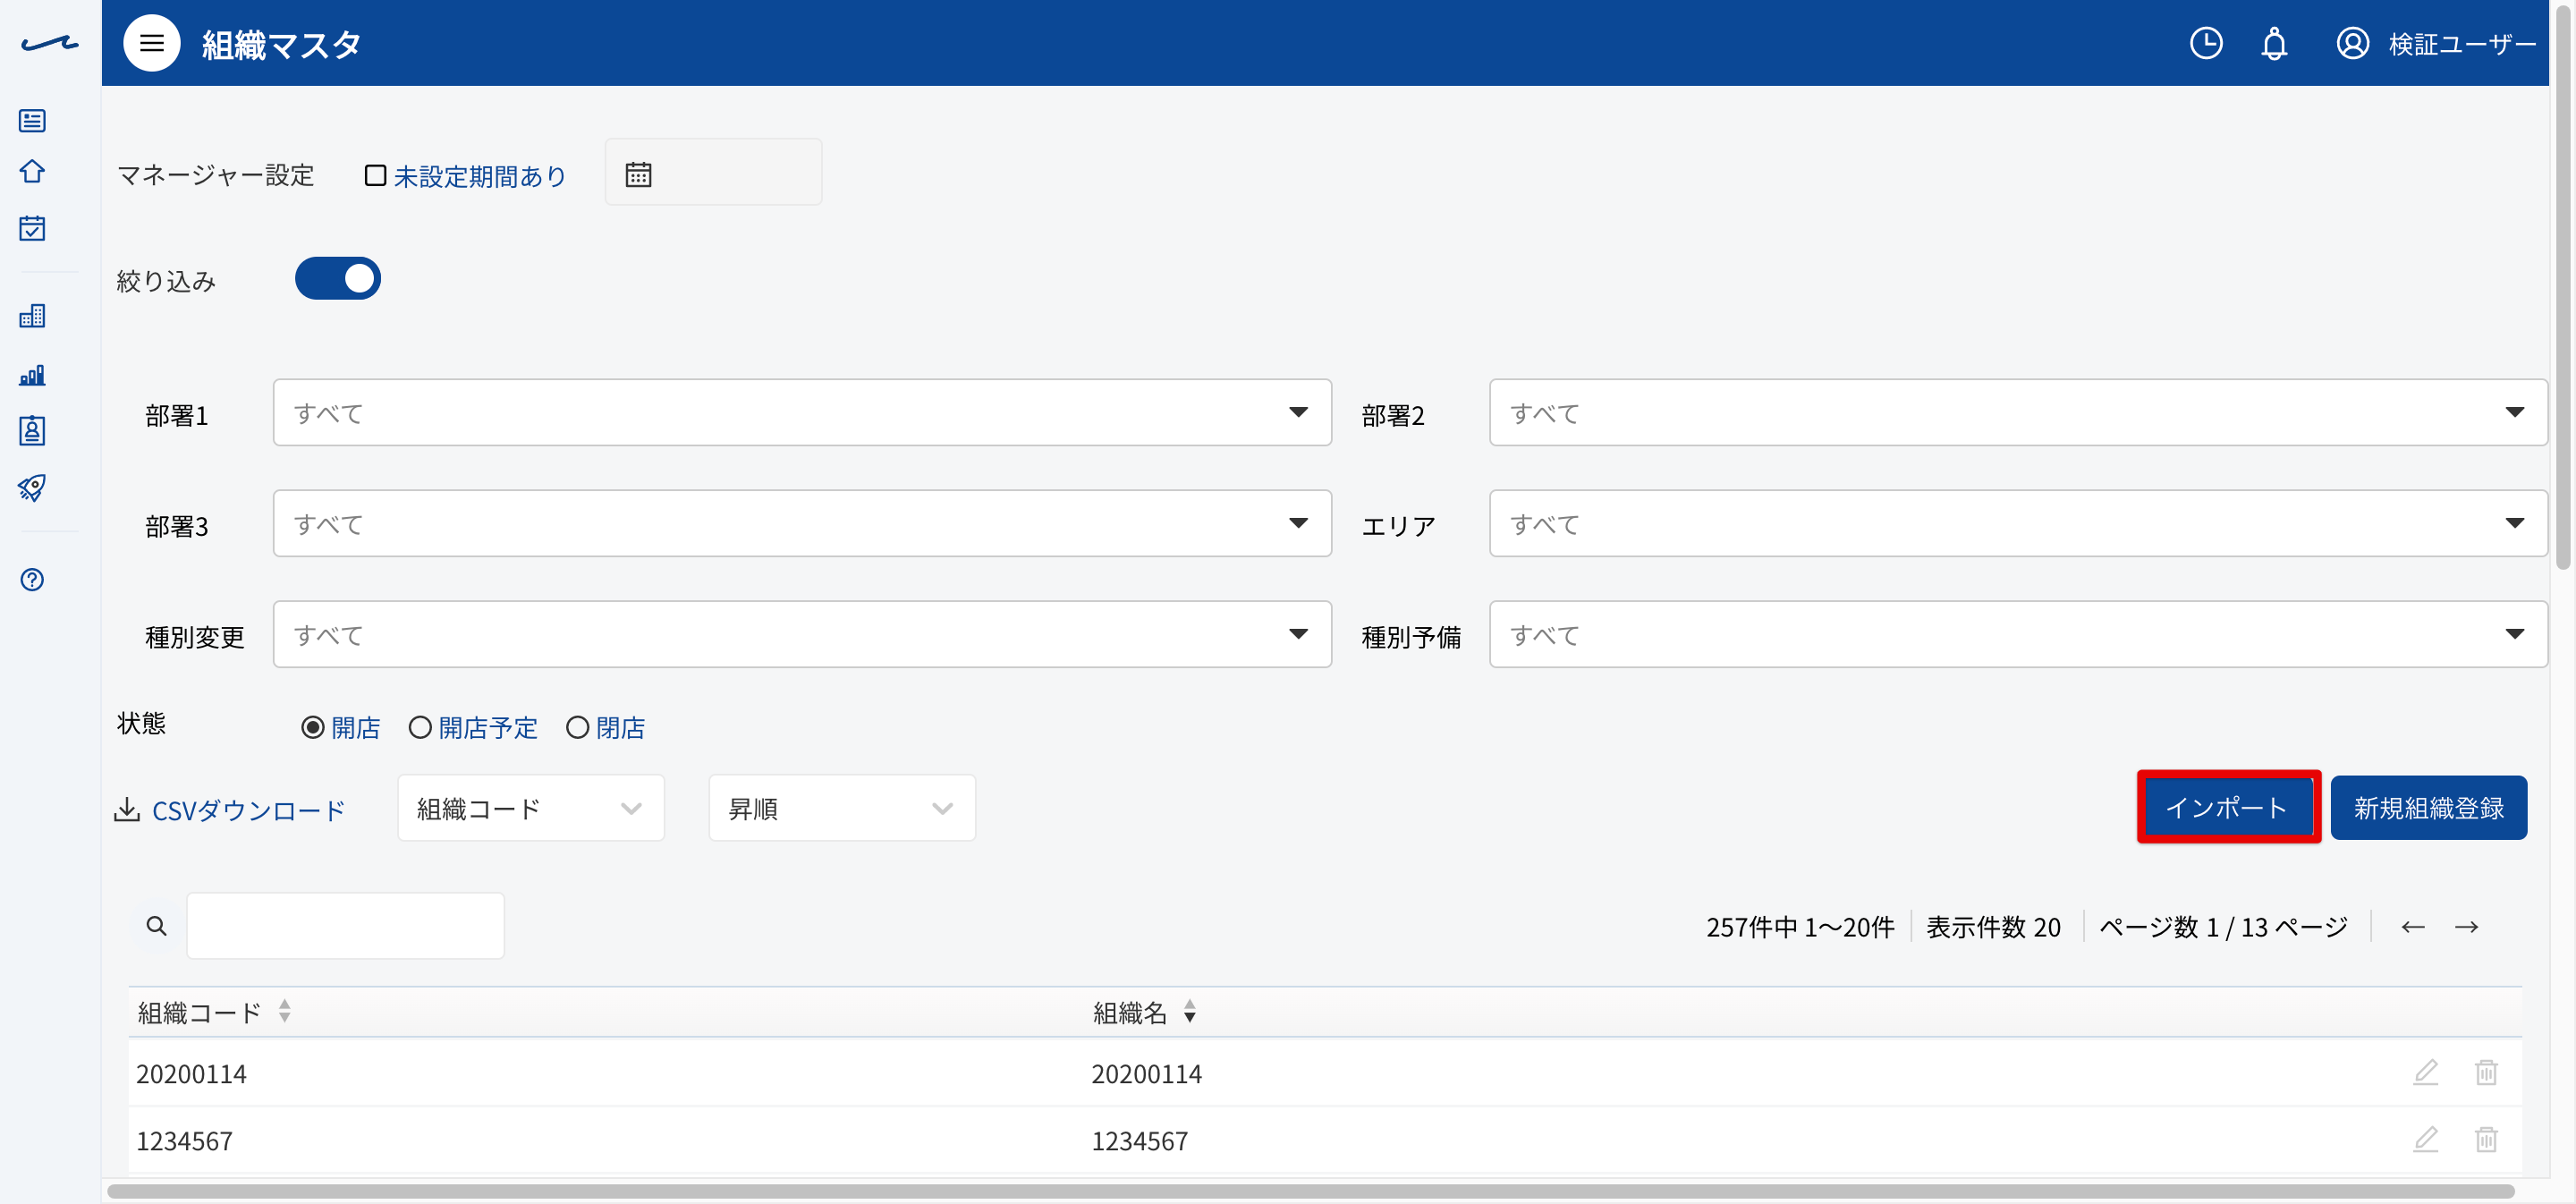Go to previous page arrow

[2412, 927]
